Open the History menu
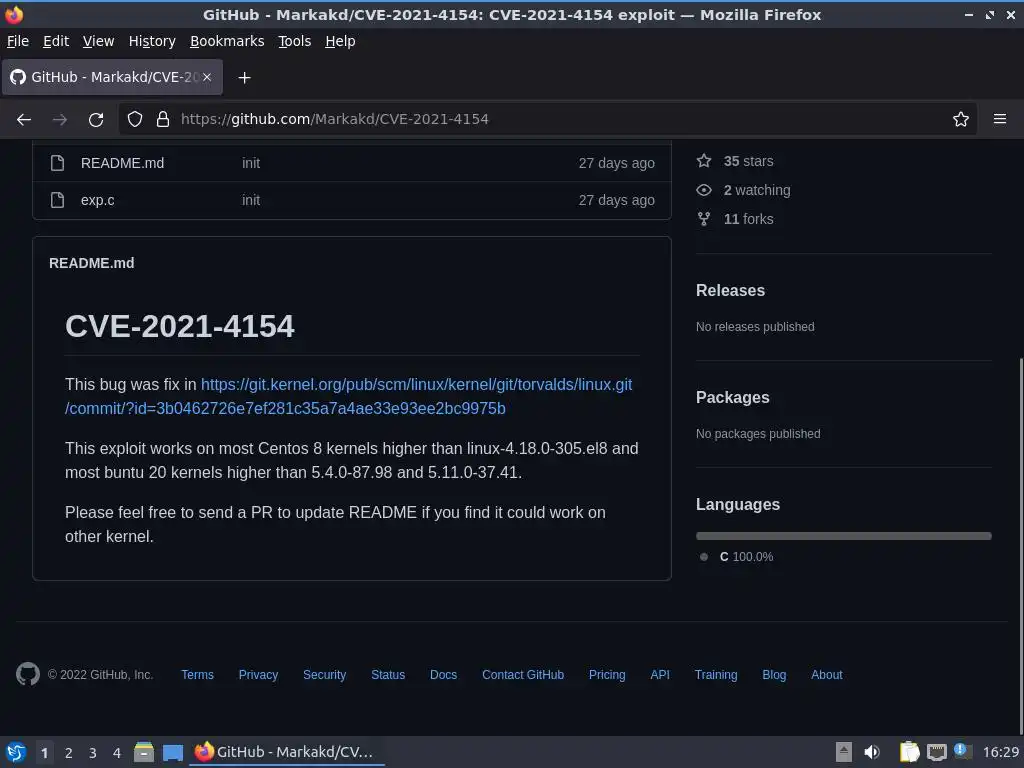 152,41
